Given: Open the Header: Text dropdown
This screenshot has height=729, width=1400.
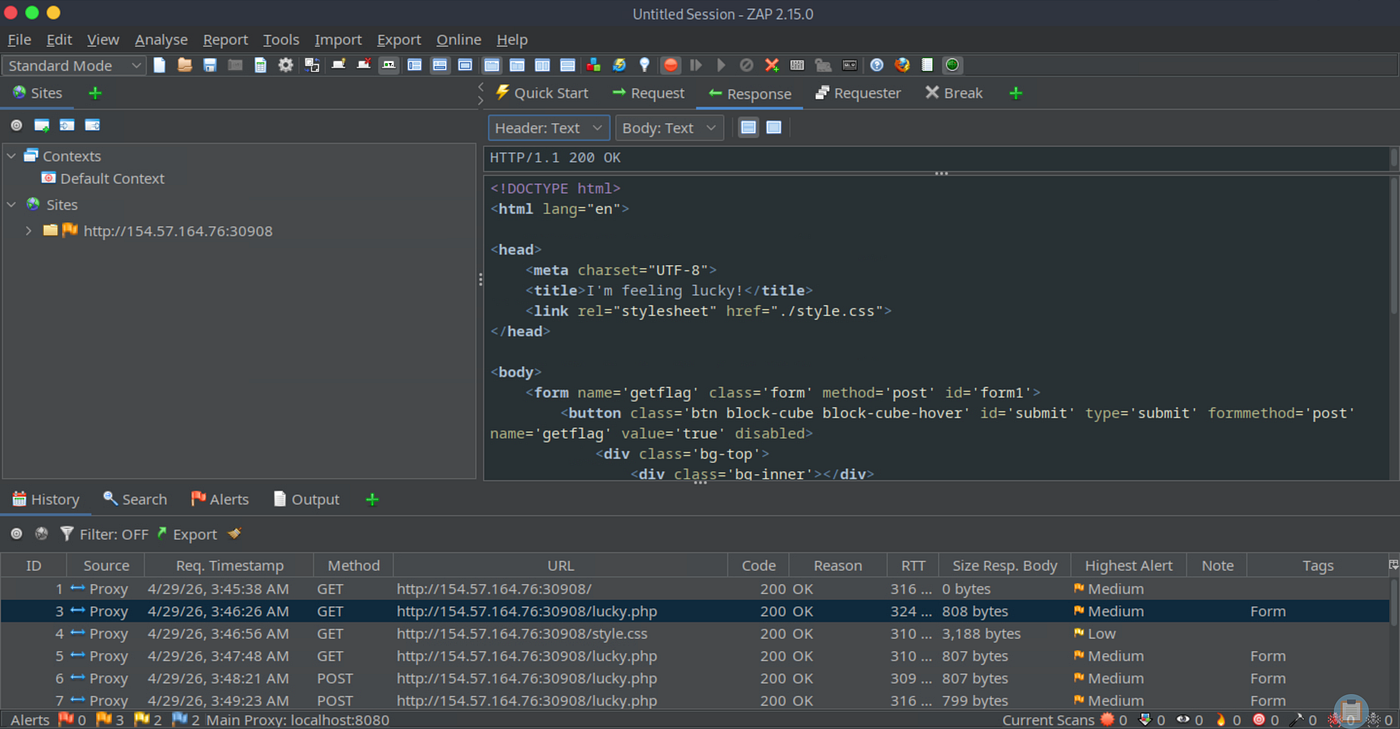Looking at the screenshot, I should [548, 128].
